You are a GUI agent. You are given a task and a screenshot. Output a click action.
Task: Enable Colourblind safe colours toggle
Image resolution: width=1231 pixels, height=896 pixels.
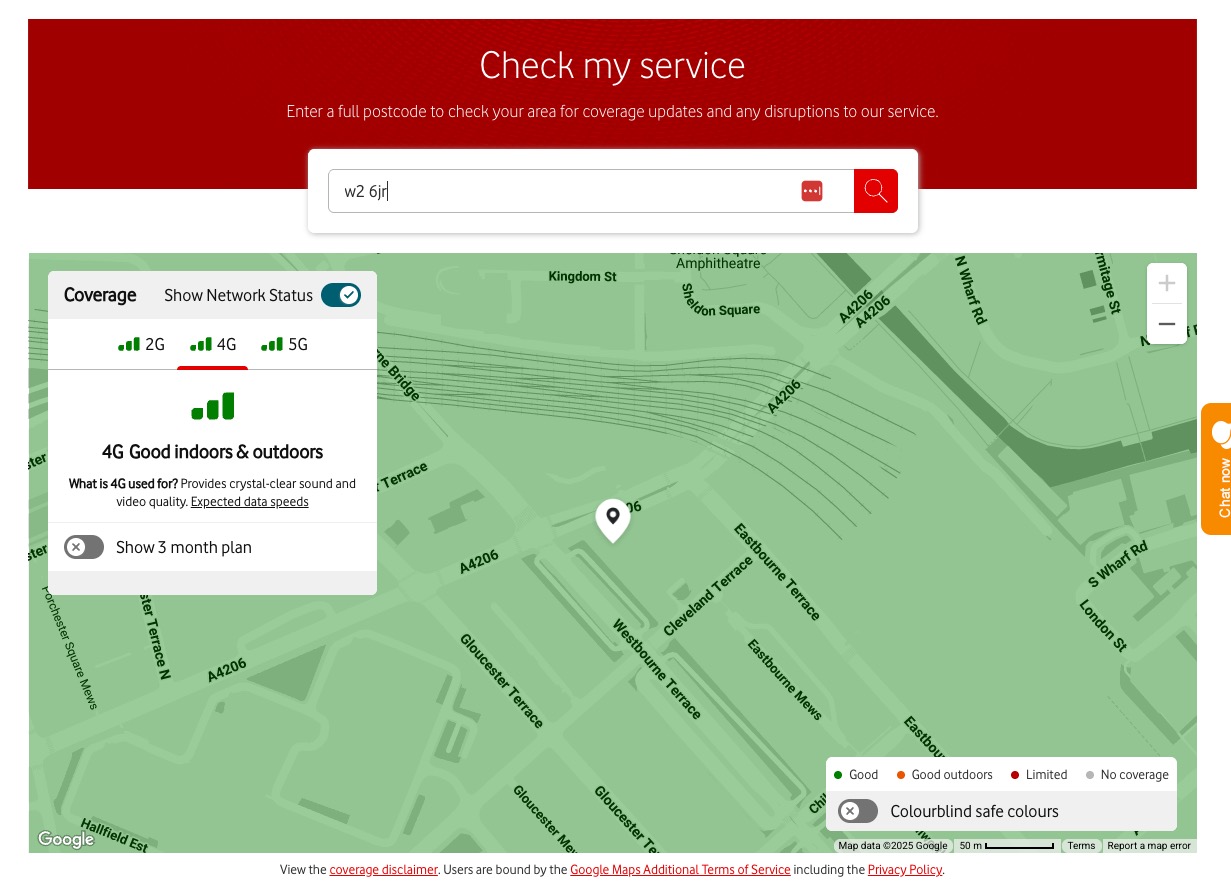click(858, 811)
